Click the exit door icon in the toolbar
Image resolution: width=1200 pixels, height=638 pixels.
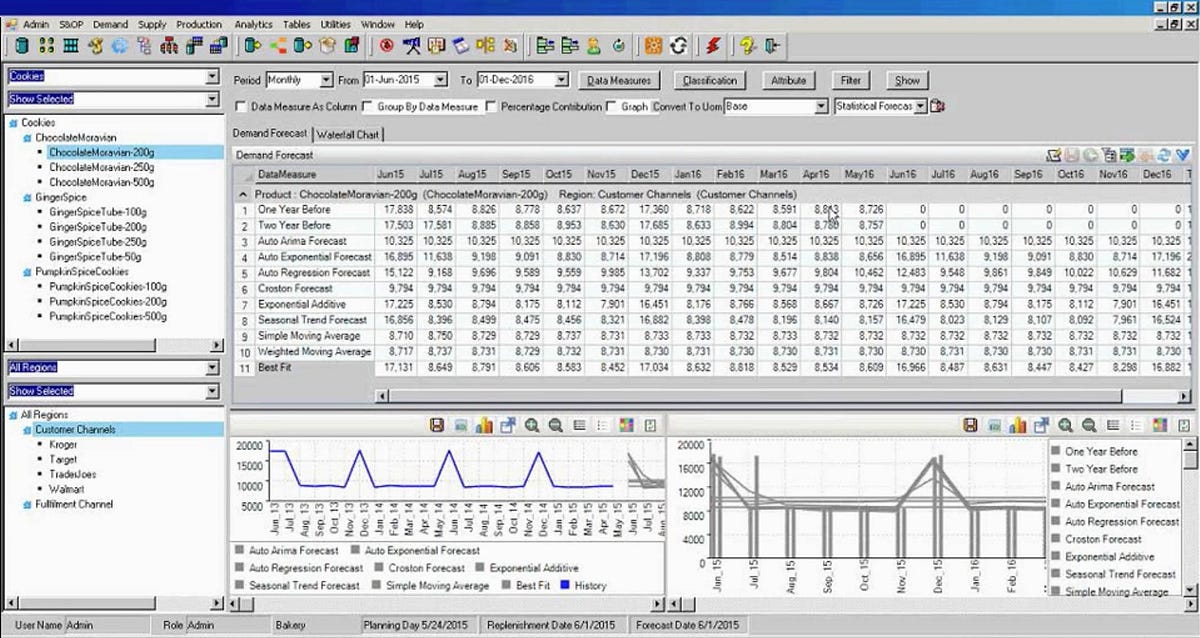click(773, 46)
